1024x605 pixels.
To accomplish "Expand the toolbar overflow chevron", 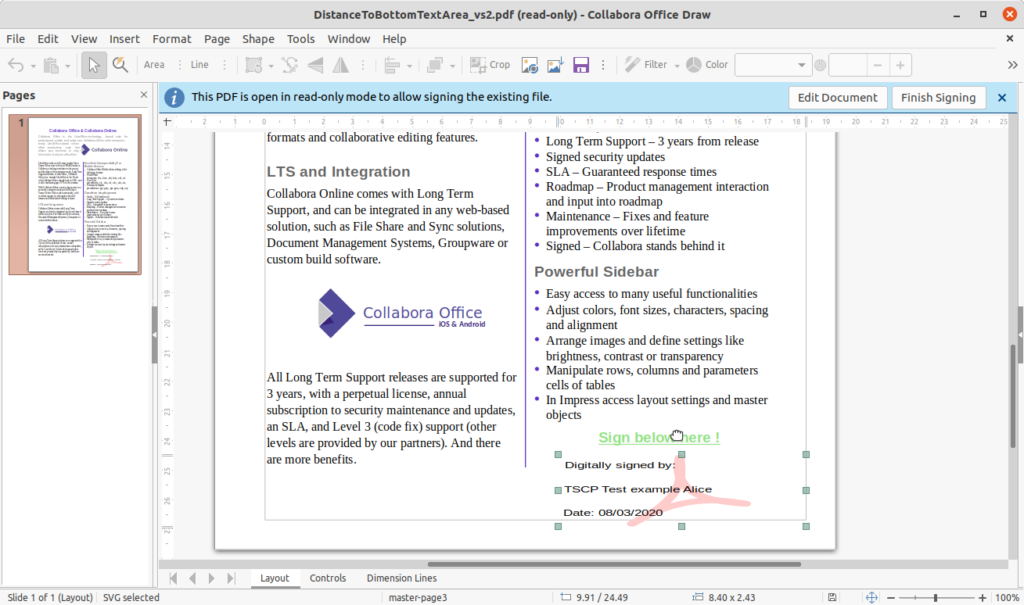I will [x=1011, y=65].
